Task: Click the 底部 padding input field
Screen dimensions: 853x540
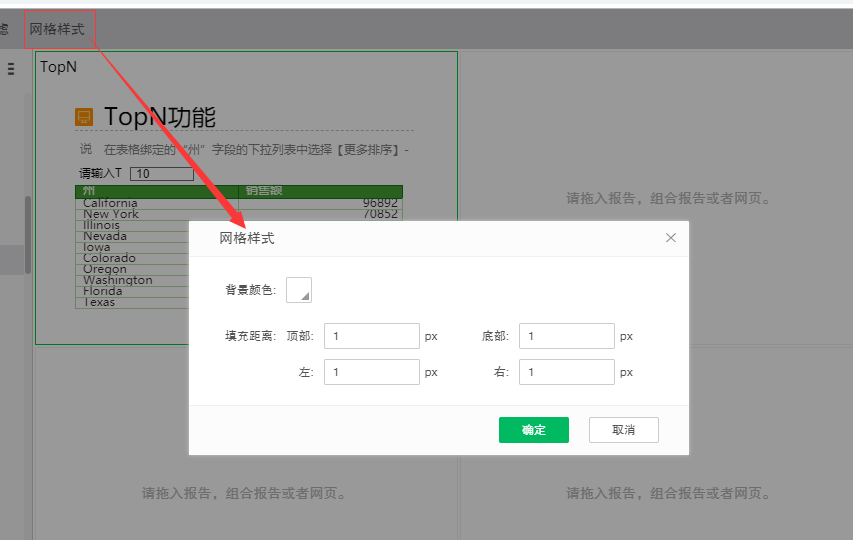Action: 566,336
